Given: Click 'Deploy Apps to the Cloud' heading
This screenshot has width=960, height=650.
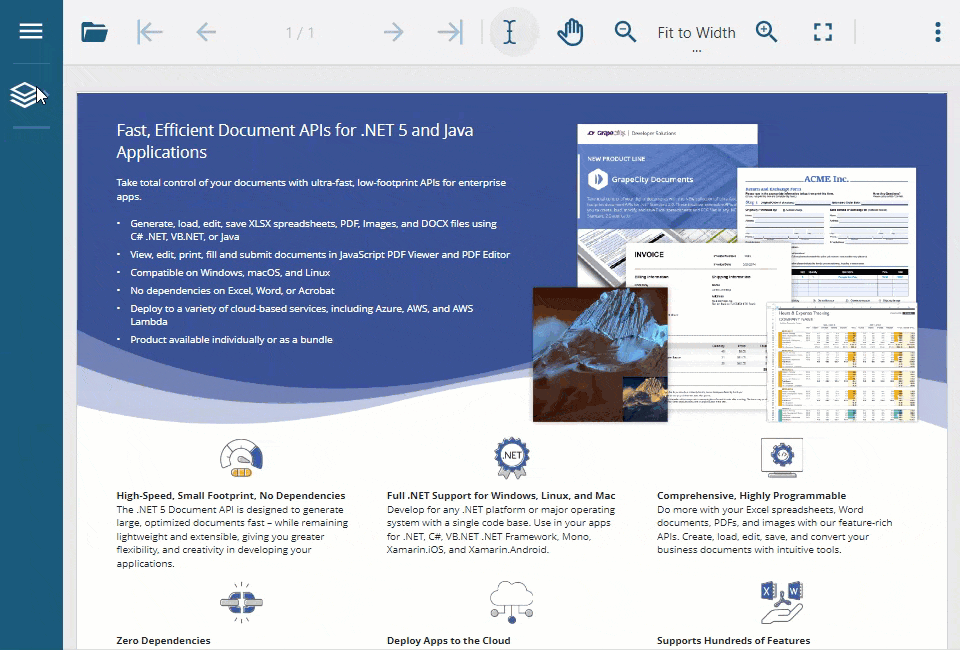Looking at the screenshot, I should tap(448, 640).
